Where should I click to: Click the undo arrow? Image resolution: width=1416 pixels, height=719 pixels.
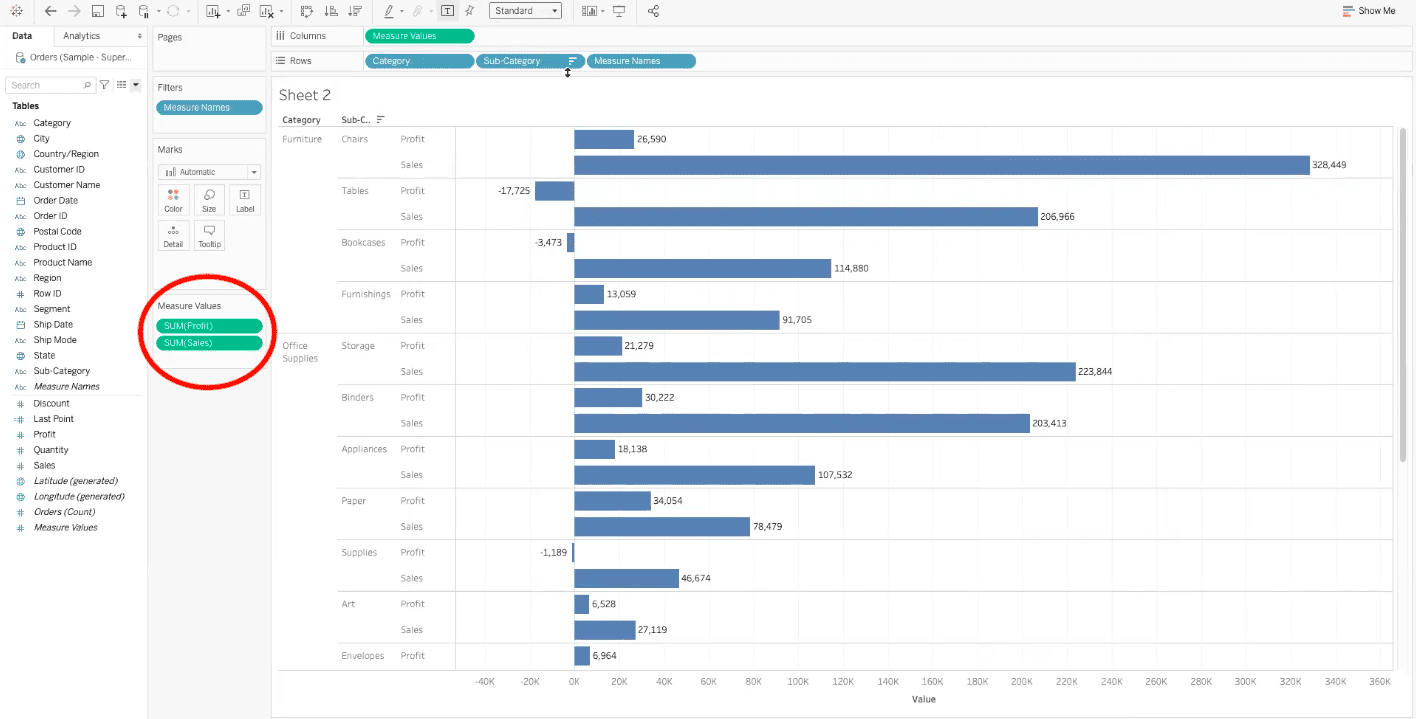point(49,11)
